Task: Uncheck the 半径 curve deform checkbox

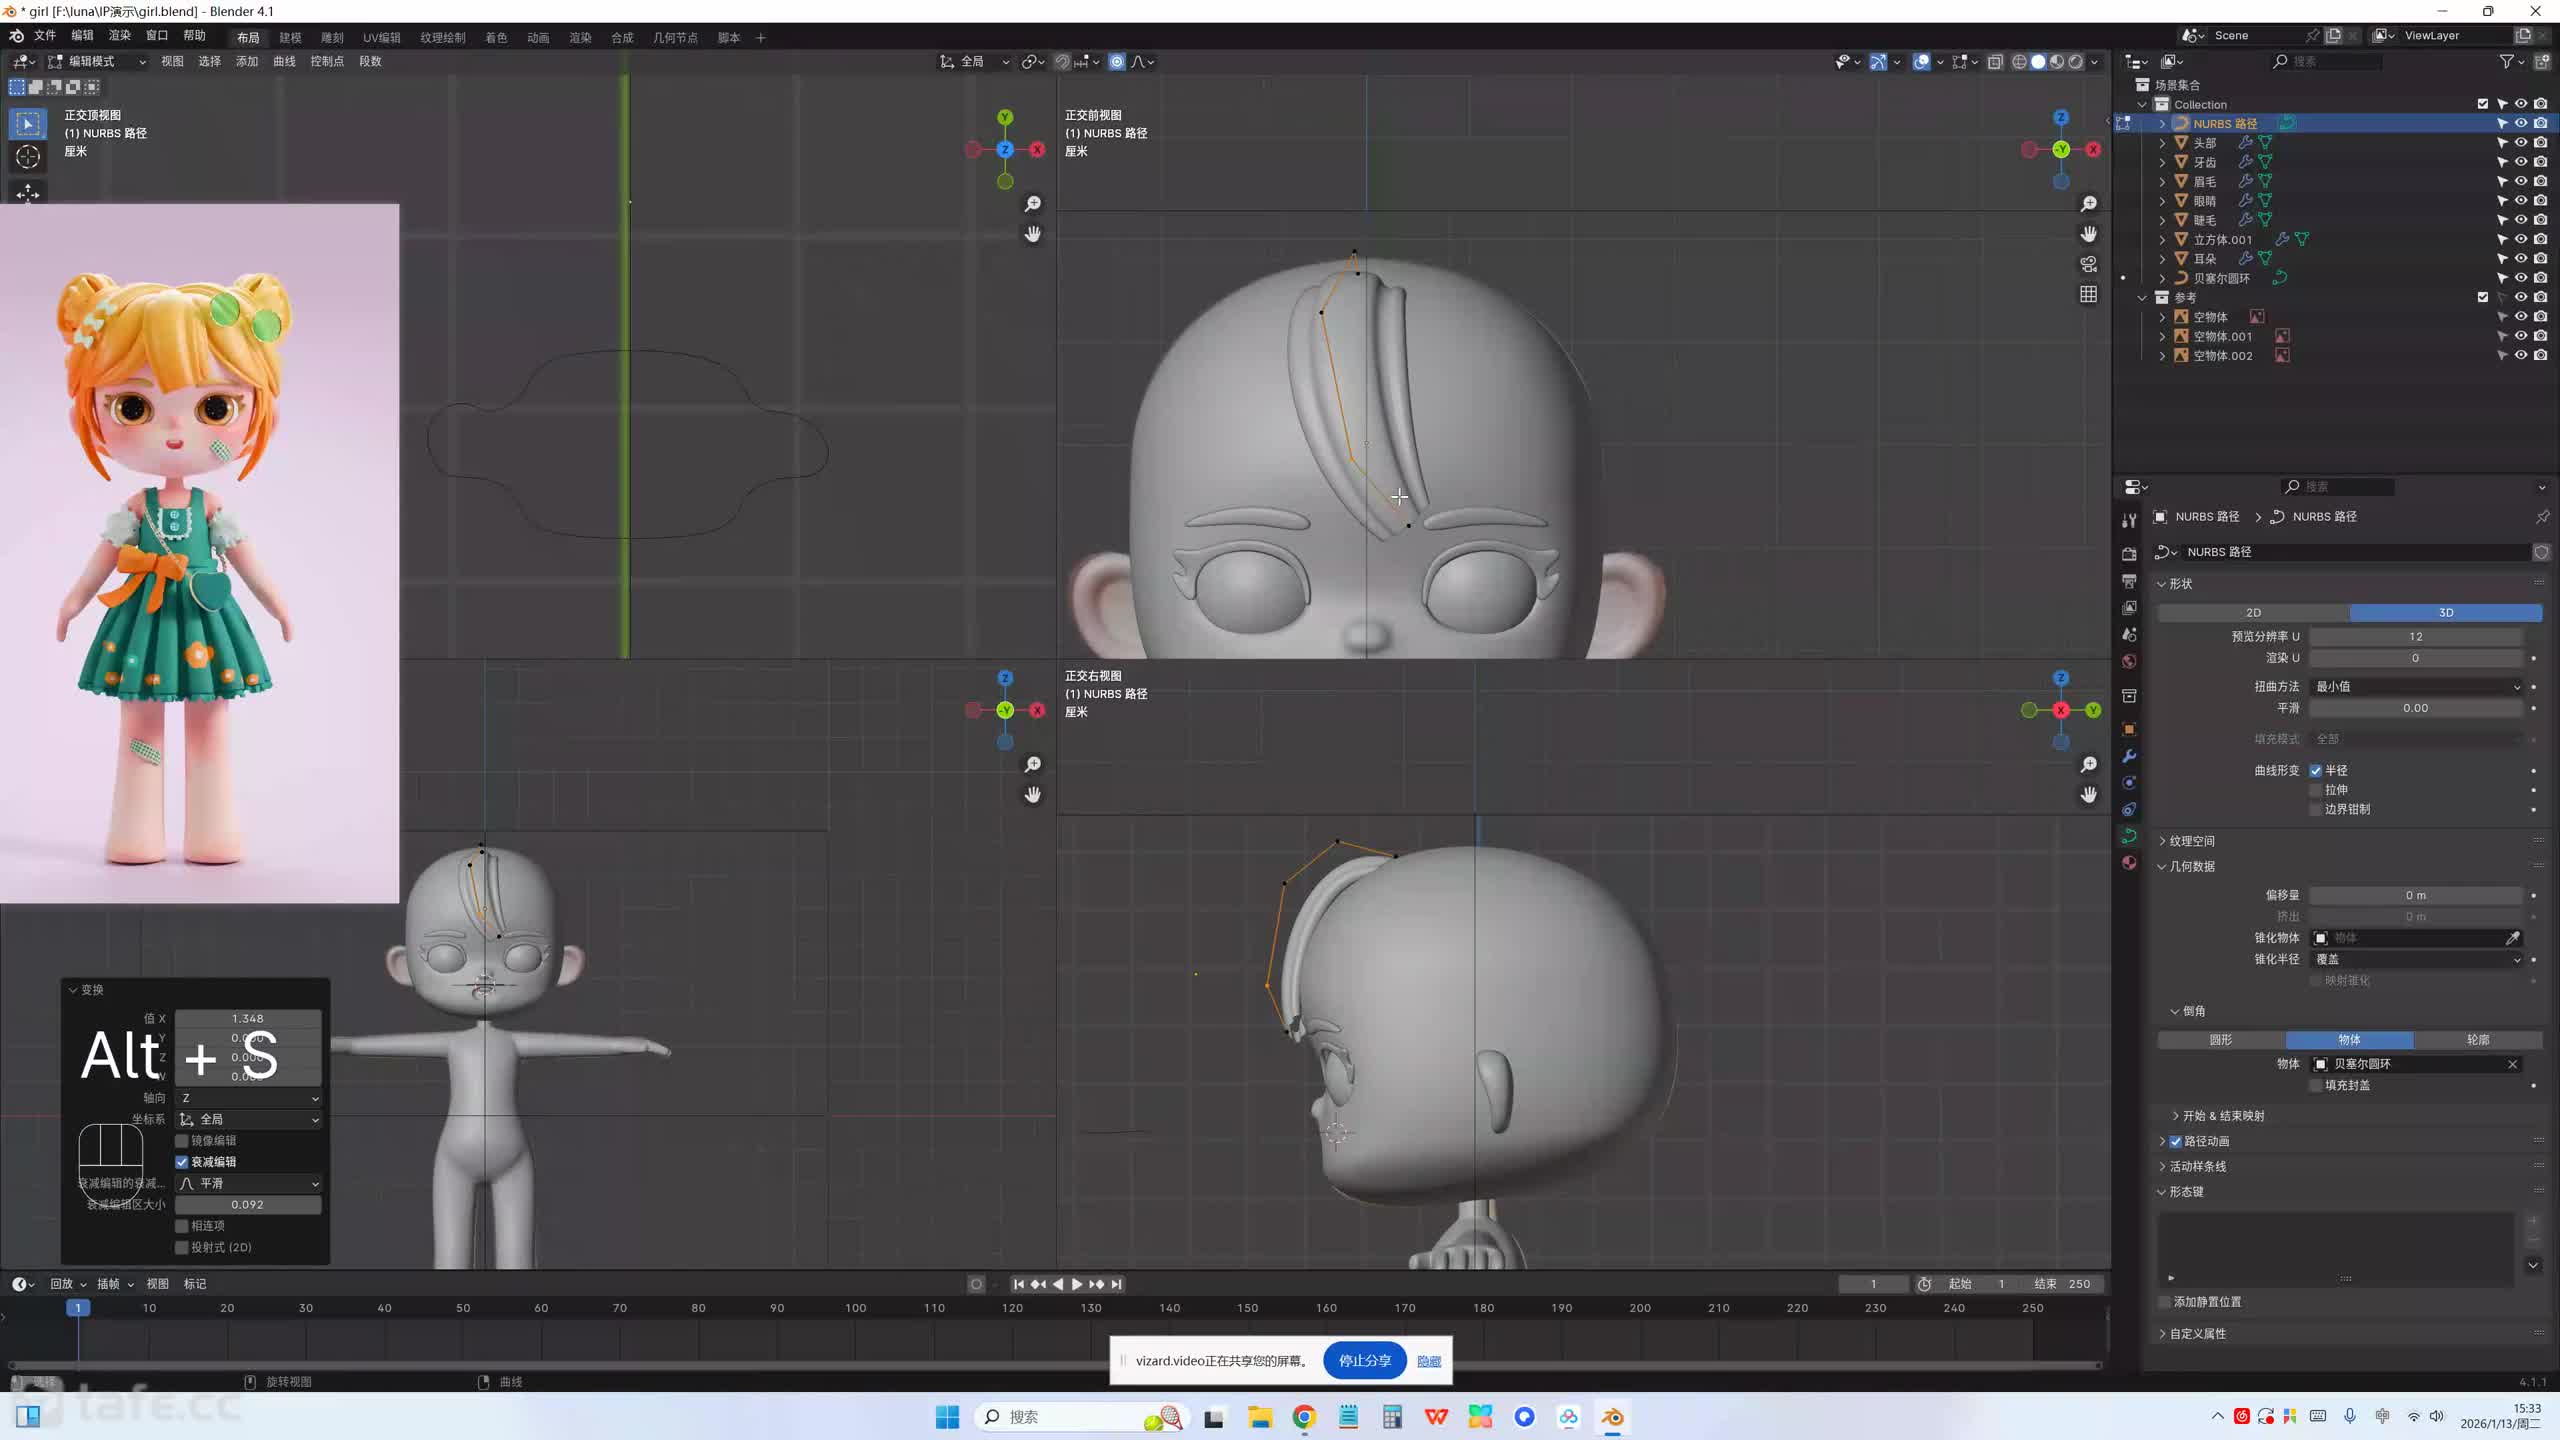Action: click(x=2316, y=770)
